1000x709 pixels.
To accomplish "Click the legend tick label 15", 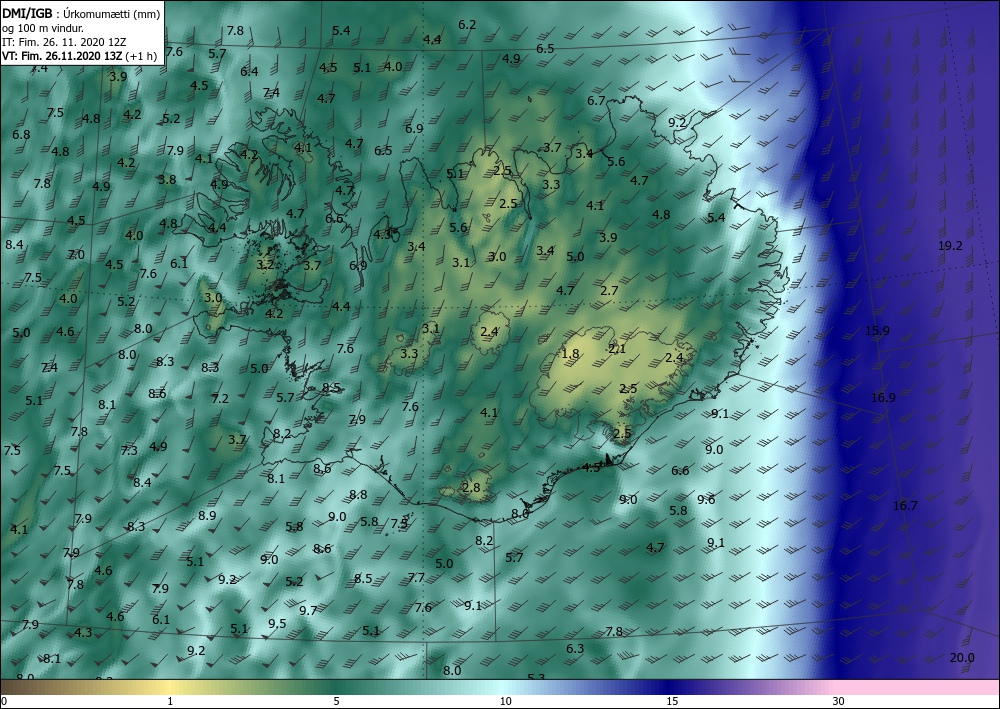I will click(672, 702).
